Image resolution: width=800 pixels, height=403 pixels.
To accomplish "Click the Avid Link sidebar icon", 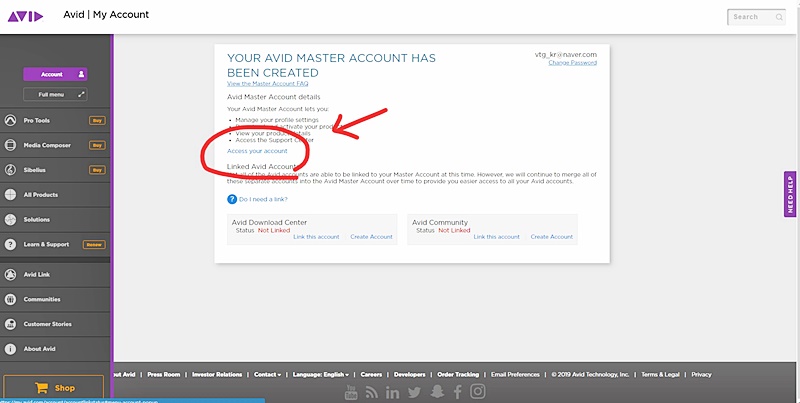I will 10,274.
